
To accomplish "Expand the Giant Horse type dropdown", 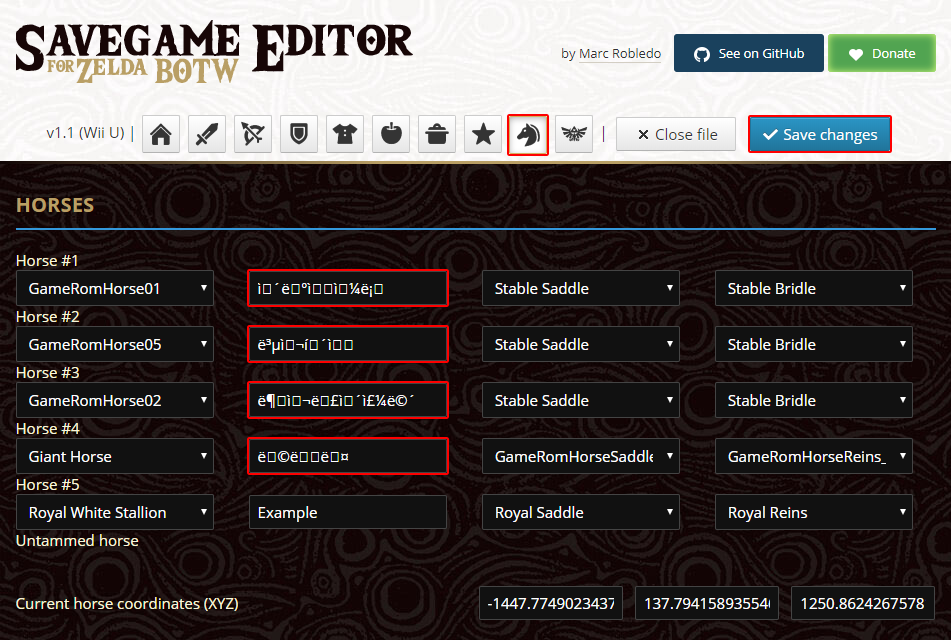I will point(115,456).
